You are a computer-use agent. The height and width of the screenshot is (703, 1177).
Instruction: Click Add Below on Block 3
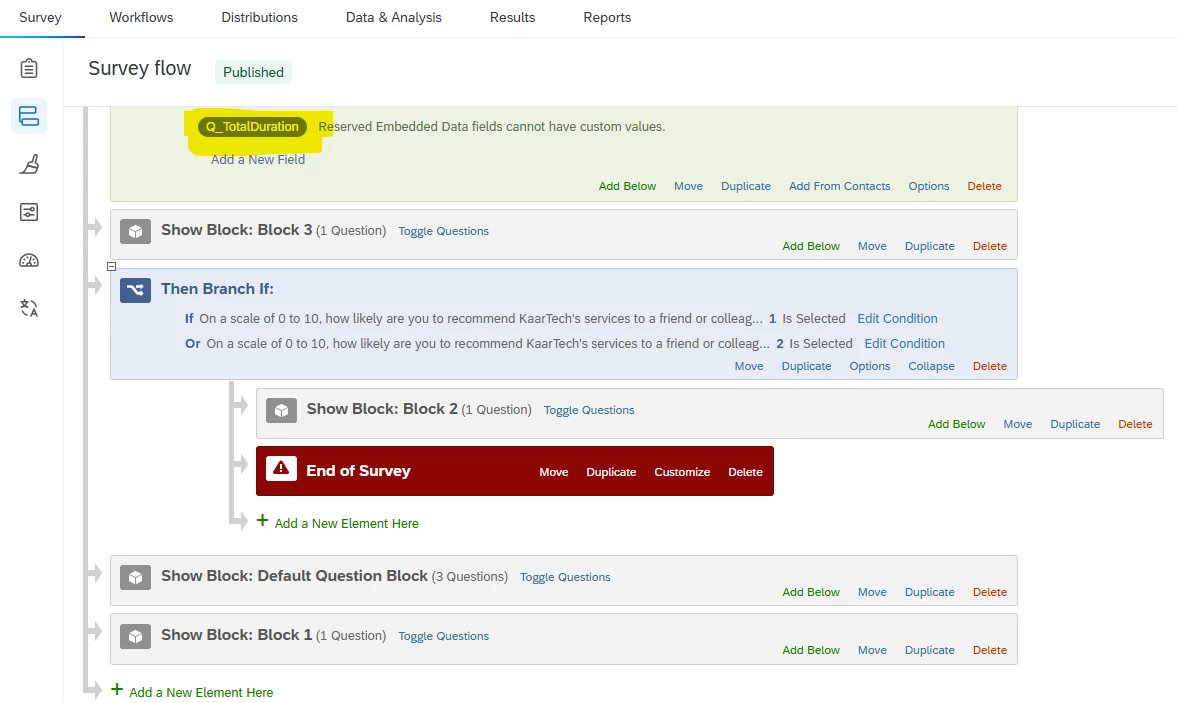811,246
